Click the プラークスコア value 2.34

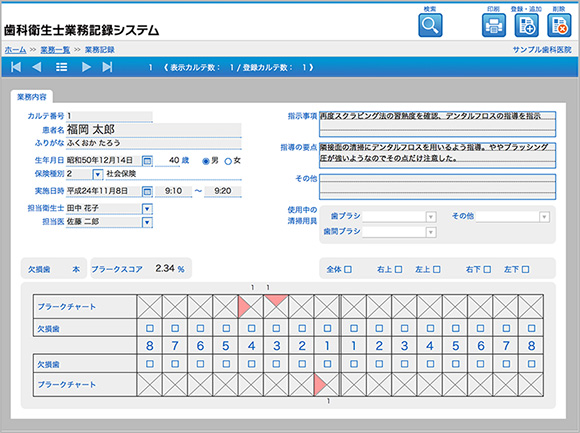pos(165,268)
